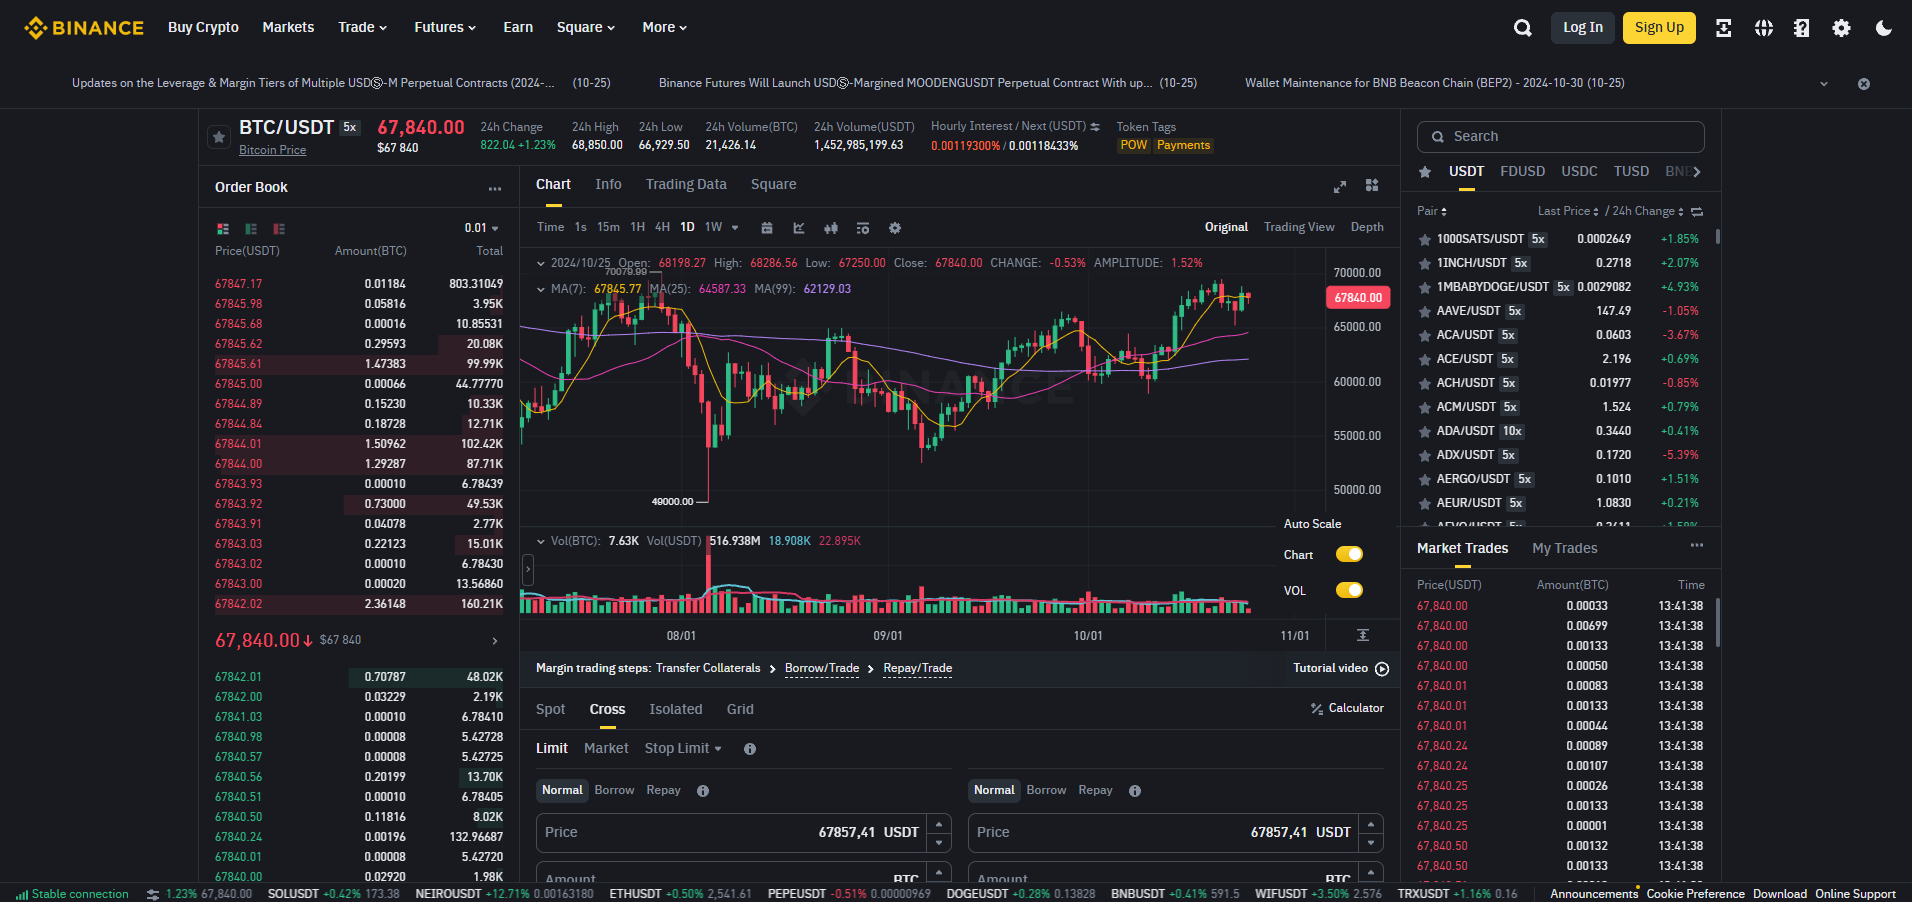The width and height of the screenshot is (1912, 902).
Task: Increase buy price with stepper up arrow
Action: coord(939,823)
